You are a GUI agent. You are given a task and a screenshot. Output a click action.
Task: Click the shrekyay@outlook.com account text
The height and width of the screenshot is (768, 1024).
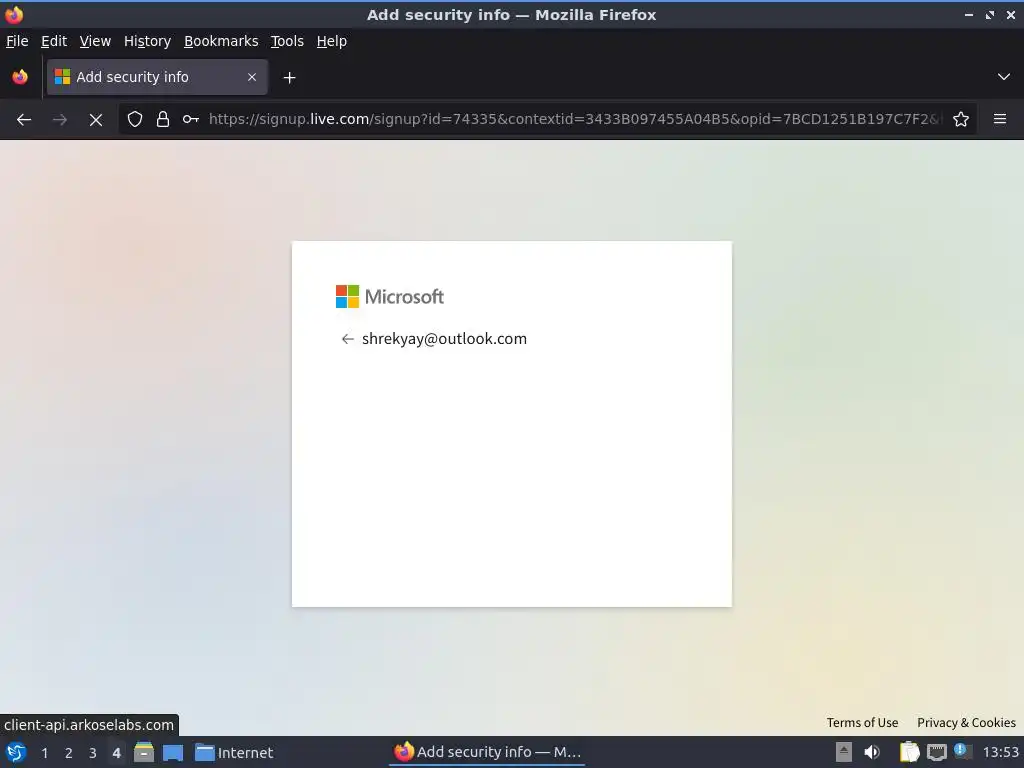pyautogui.click(x=444, y=338)
